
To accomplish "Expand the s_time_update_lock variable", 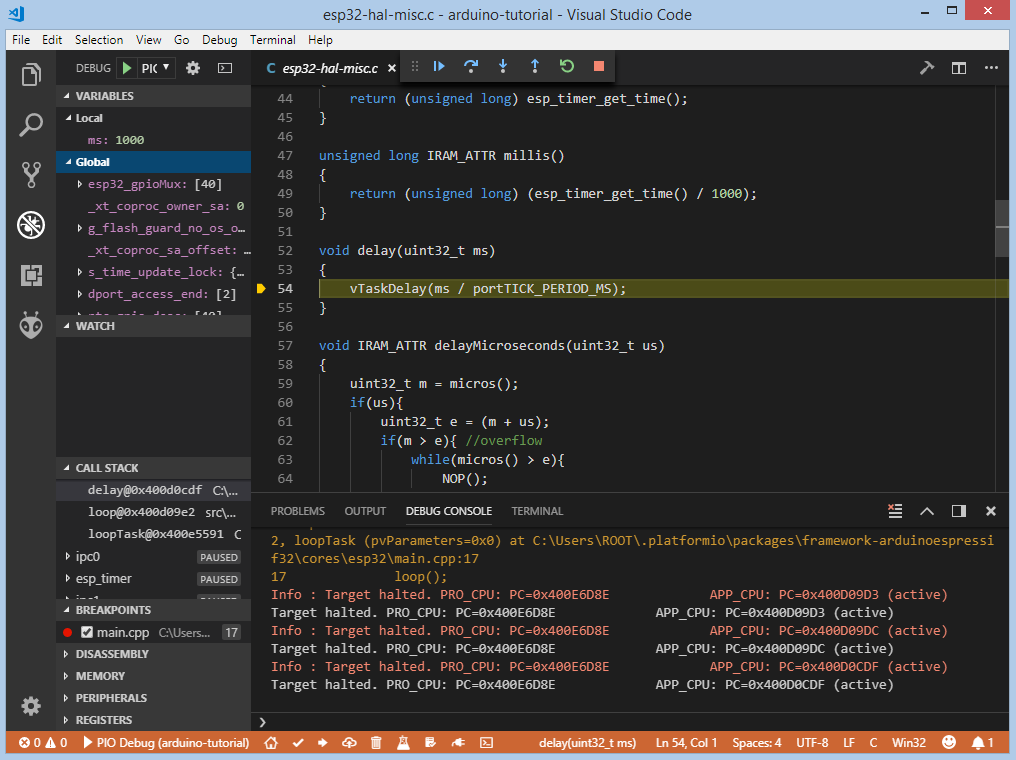I will [79, 272].
